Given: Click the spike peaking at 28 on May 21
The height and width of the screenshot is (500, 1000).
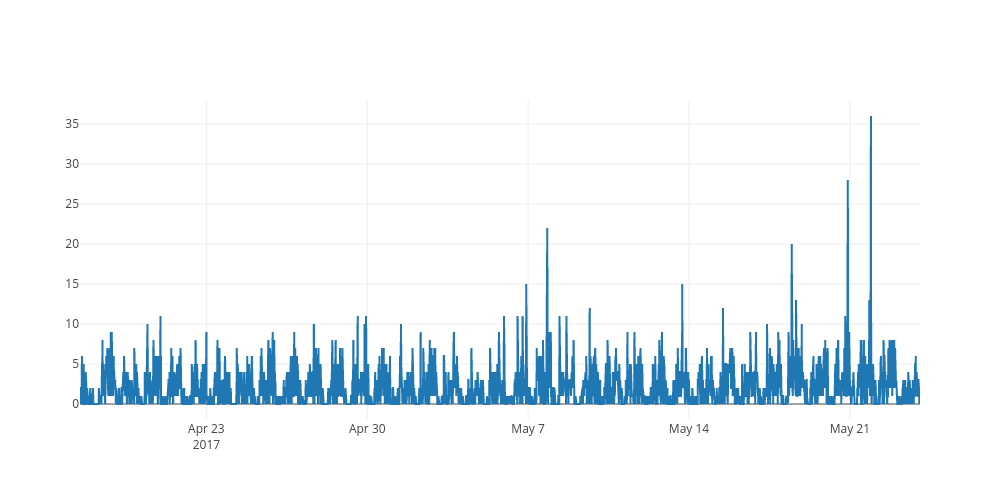Looking at the screenshot, I should [848, 182].
